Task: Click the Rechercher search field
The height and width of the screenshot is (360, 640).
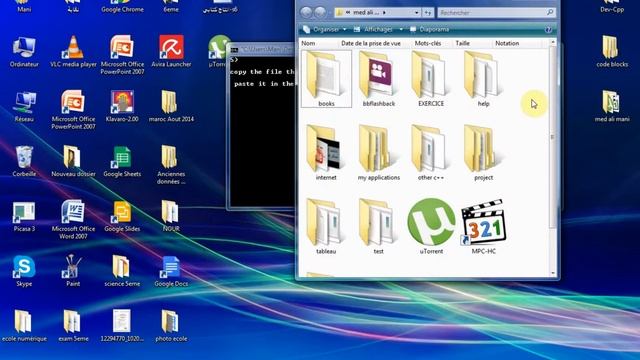Action: (496, 13)
